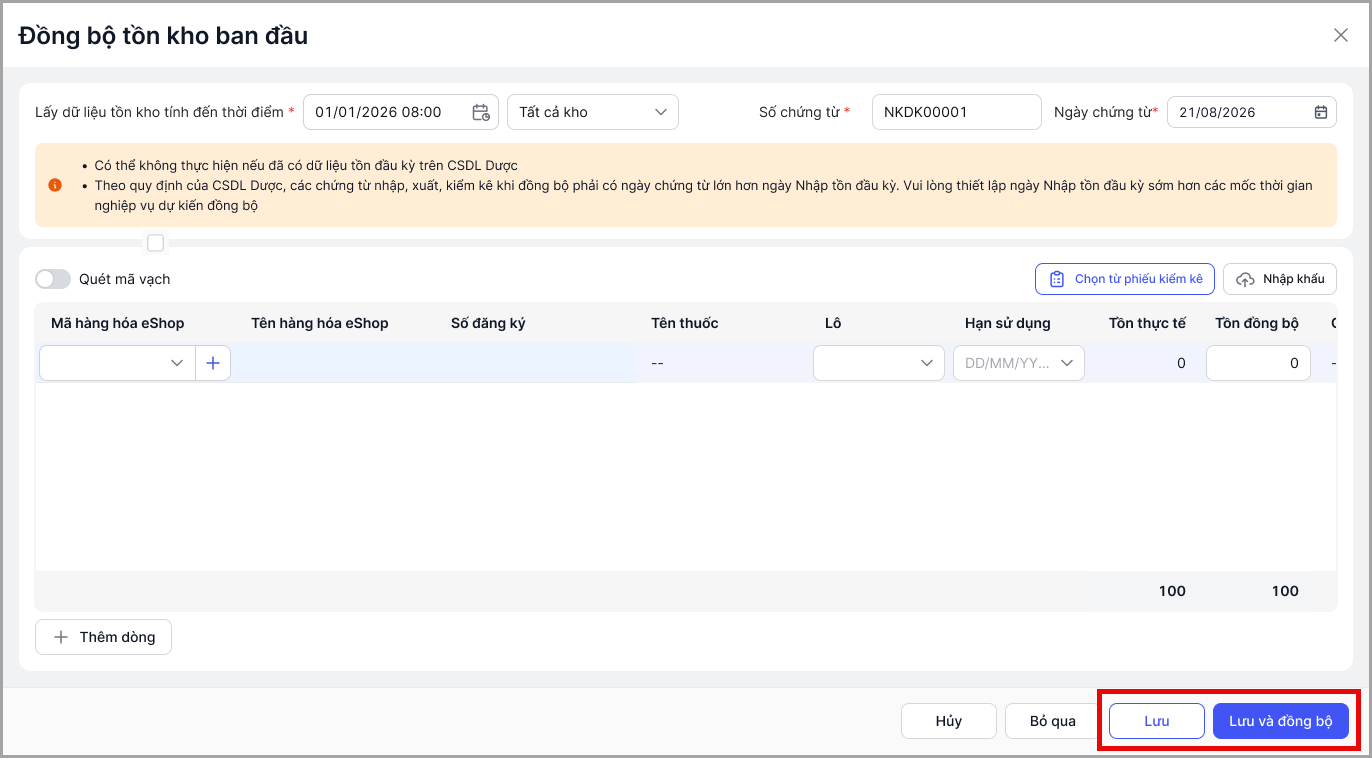Open date-time picker calendar icon
Image resolution: width=1372 pixels, height=758 pixels.
tap(481, 112)
